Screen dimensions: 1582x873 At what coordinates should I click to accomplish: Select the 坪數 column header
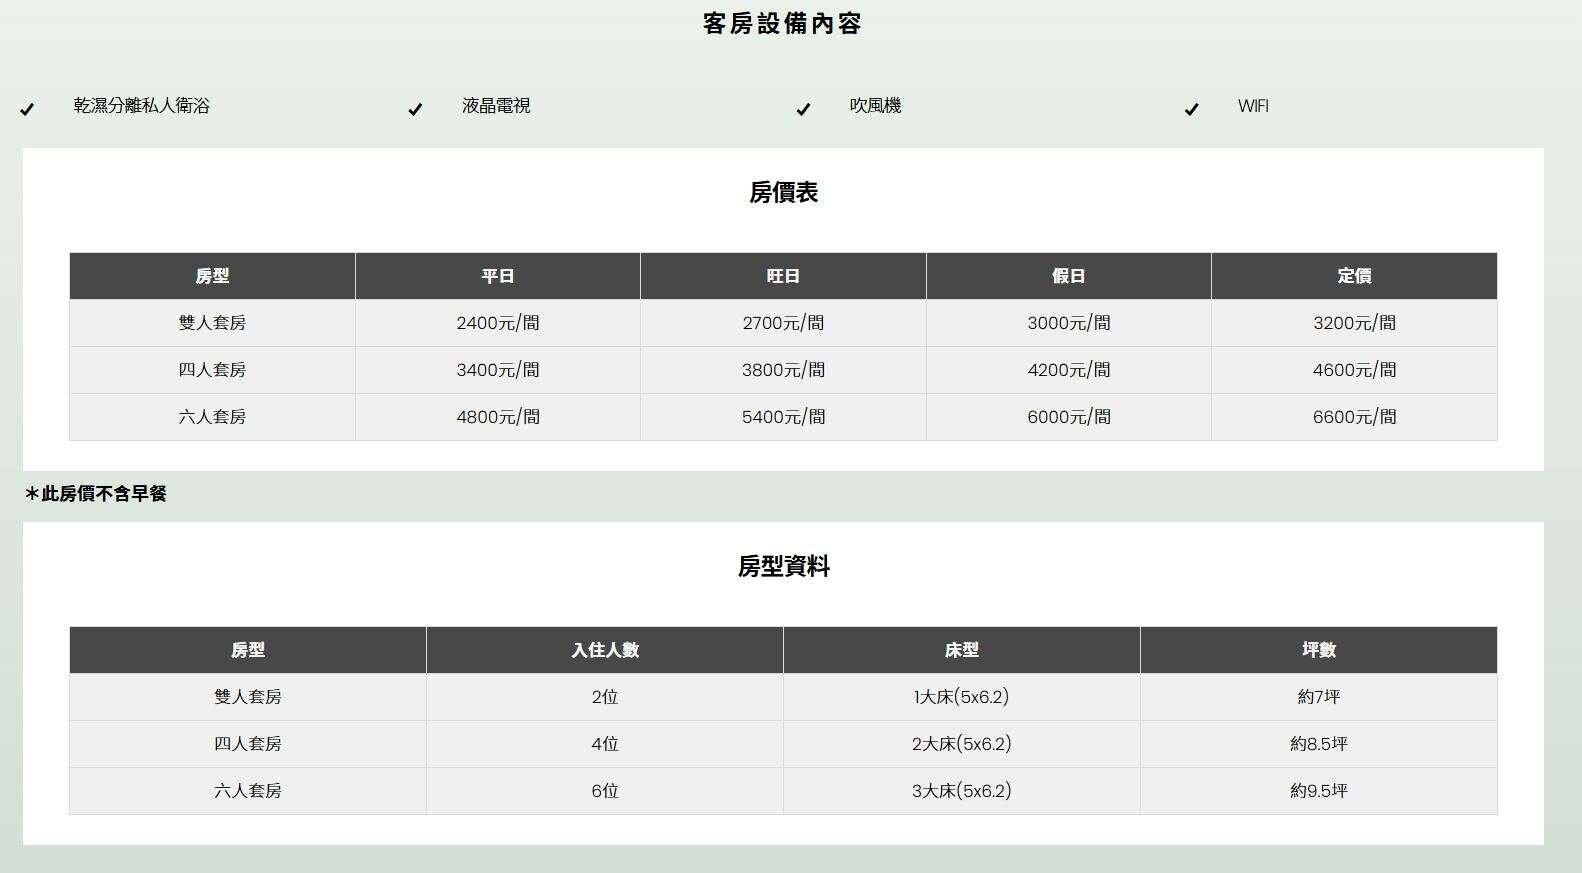(1318, 650)
